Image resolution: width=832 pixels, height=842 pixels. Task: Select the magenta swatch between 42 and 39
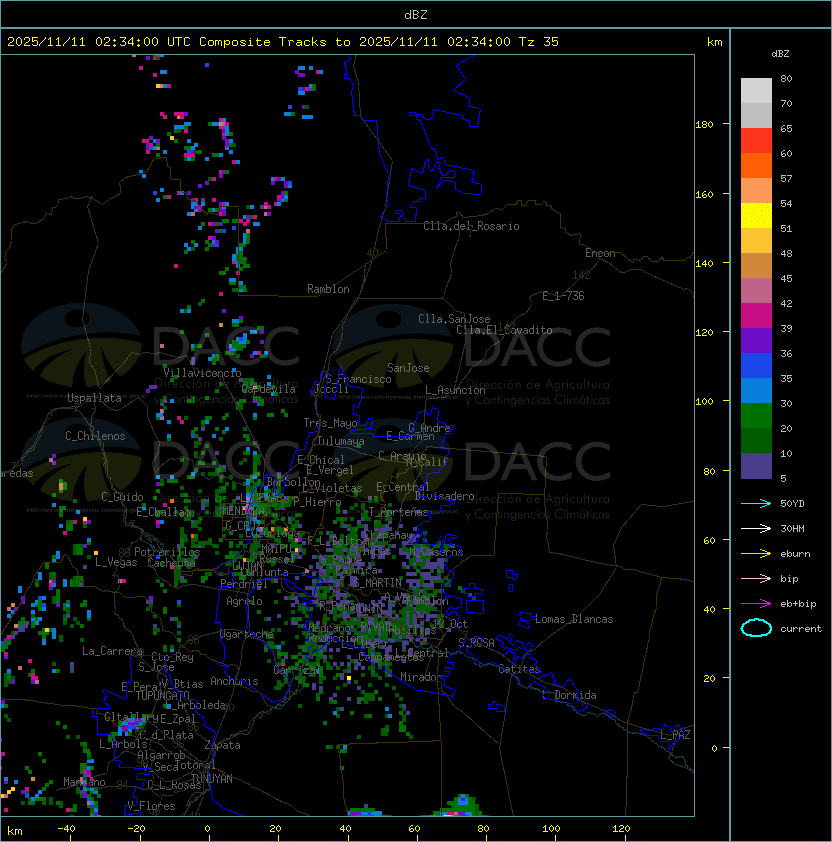point(756,316)
